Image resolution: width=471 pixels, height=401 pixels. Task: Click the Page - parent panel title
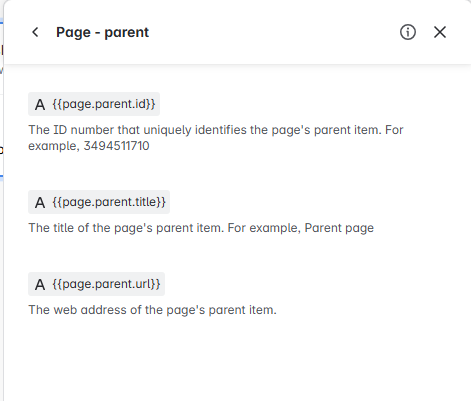102,32
